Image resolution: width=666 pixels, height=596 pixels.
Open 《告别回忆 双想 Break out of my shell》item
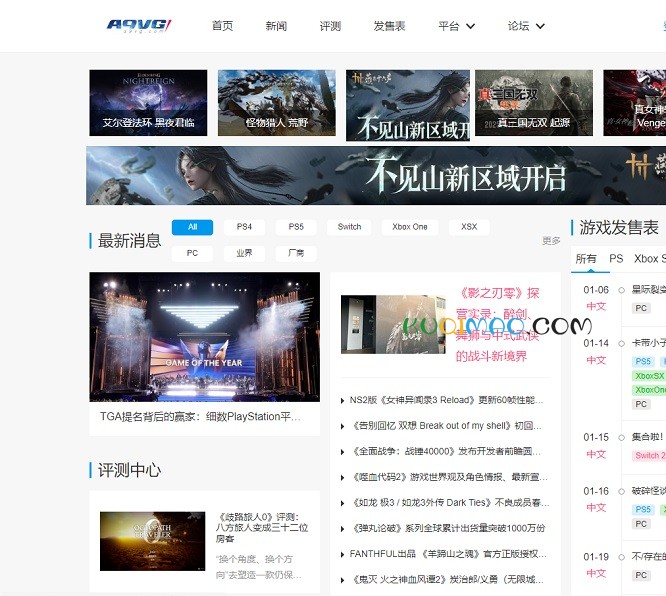pyautogui.click(x=446, y=426)
